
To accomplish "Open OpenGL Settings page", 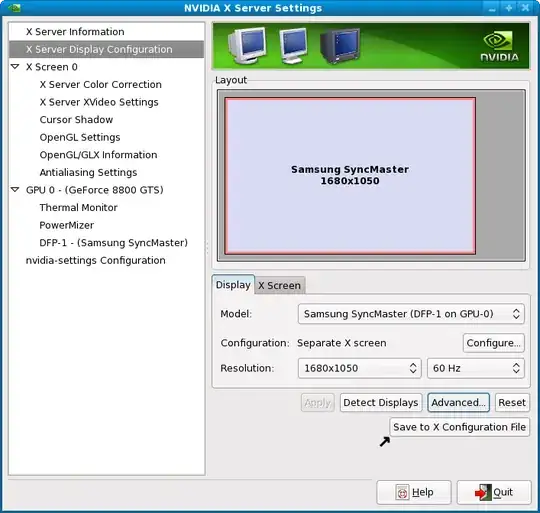I will coord(80,137).
